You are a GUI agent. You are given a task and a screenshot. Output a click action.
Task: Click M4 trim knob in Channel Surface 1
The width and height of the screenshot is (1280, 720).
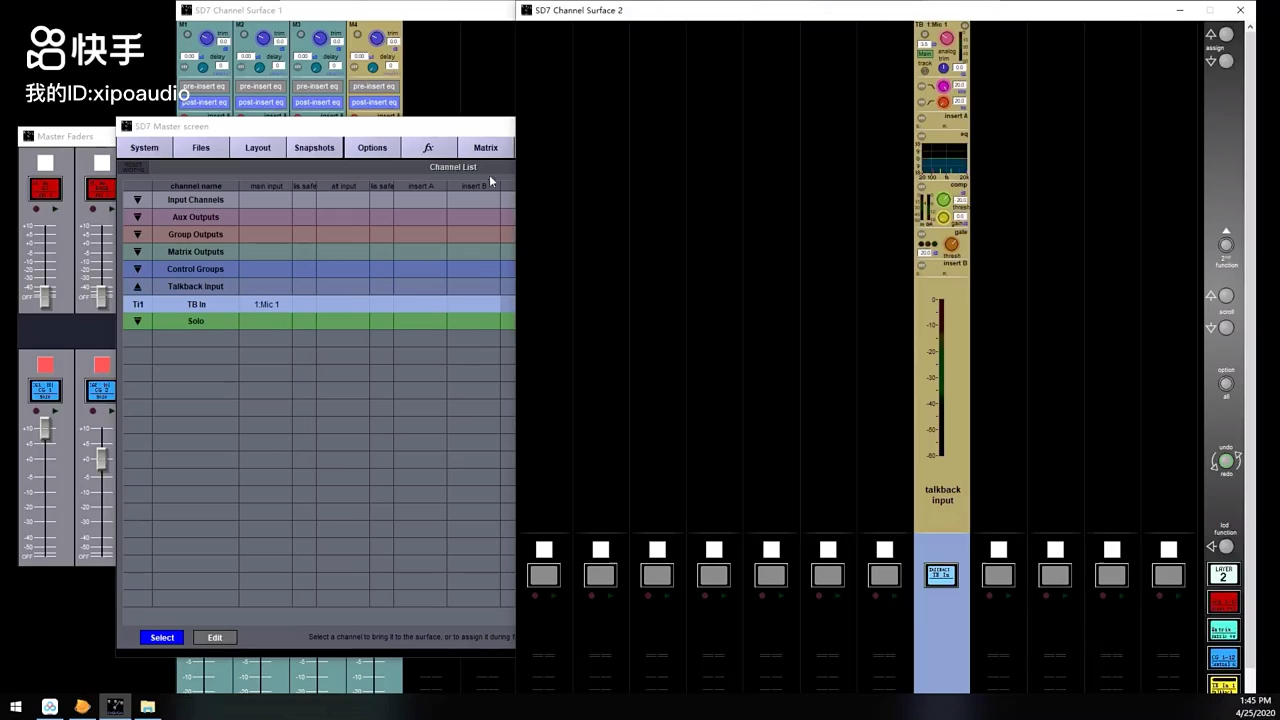[376, 38]
